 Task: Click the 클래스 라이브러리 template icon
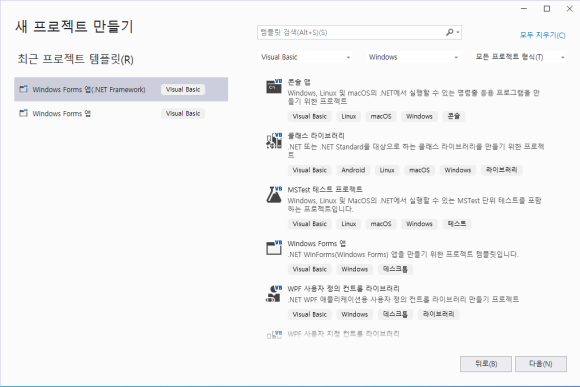point(274,141)
